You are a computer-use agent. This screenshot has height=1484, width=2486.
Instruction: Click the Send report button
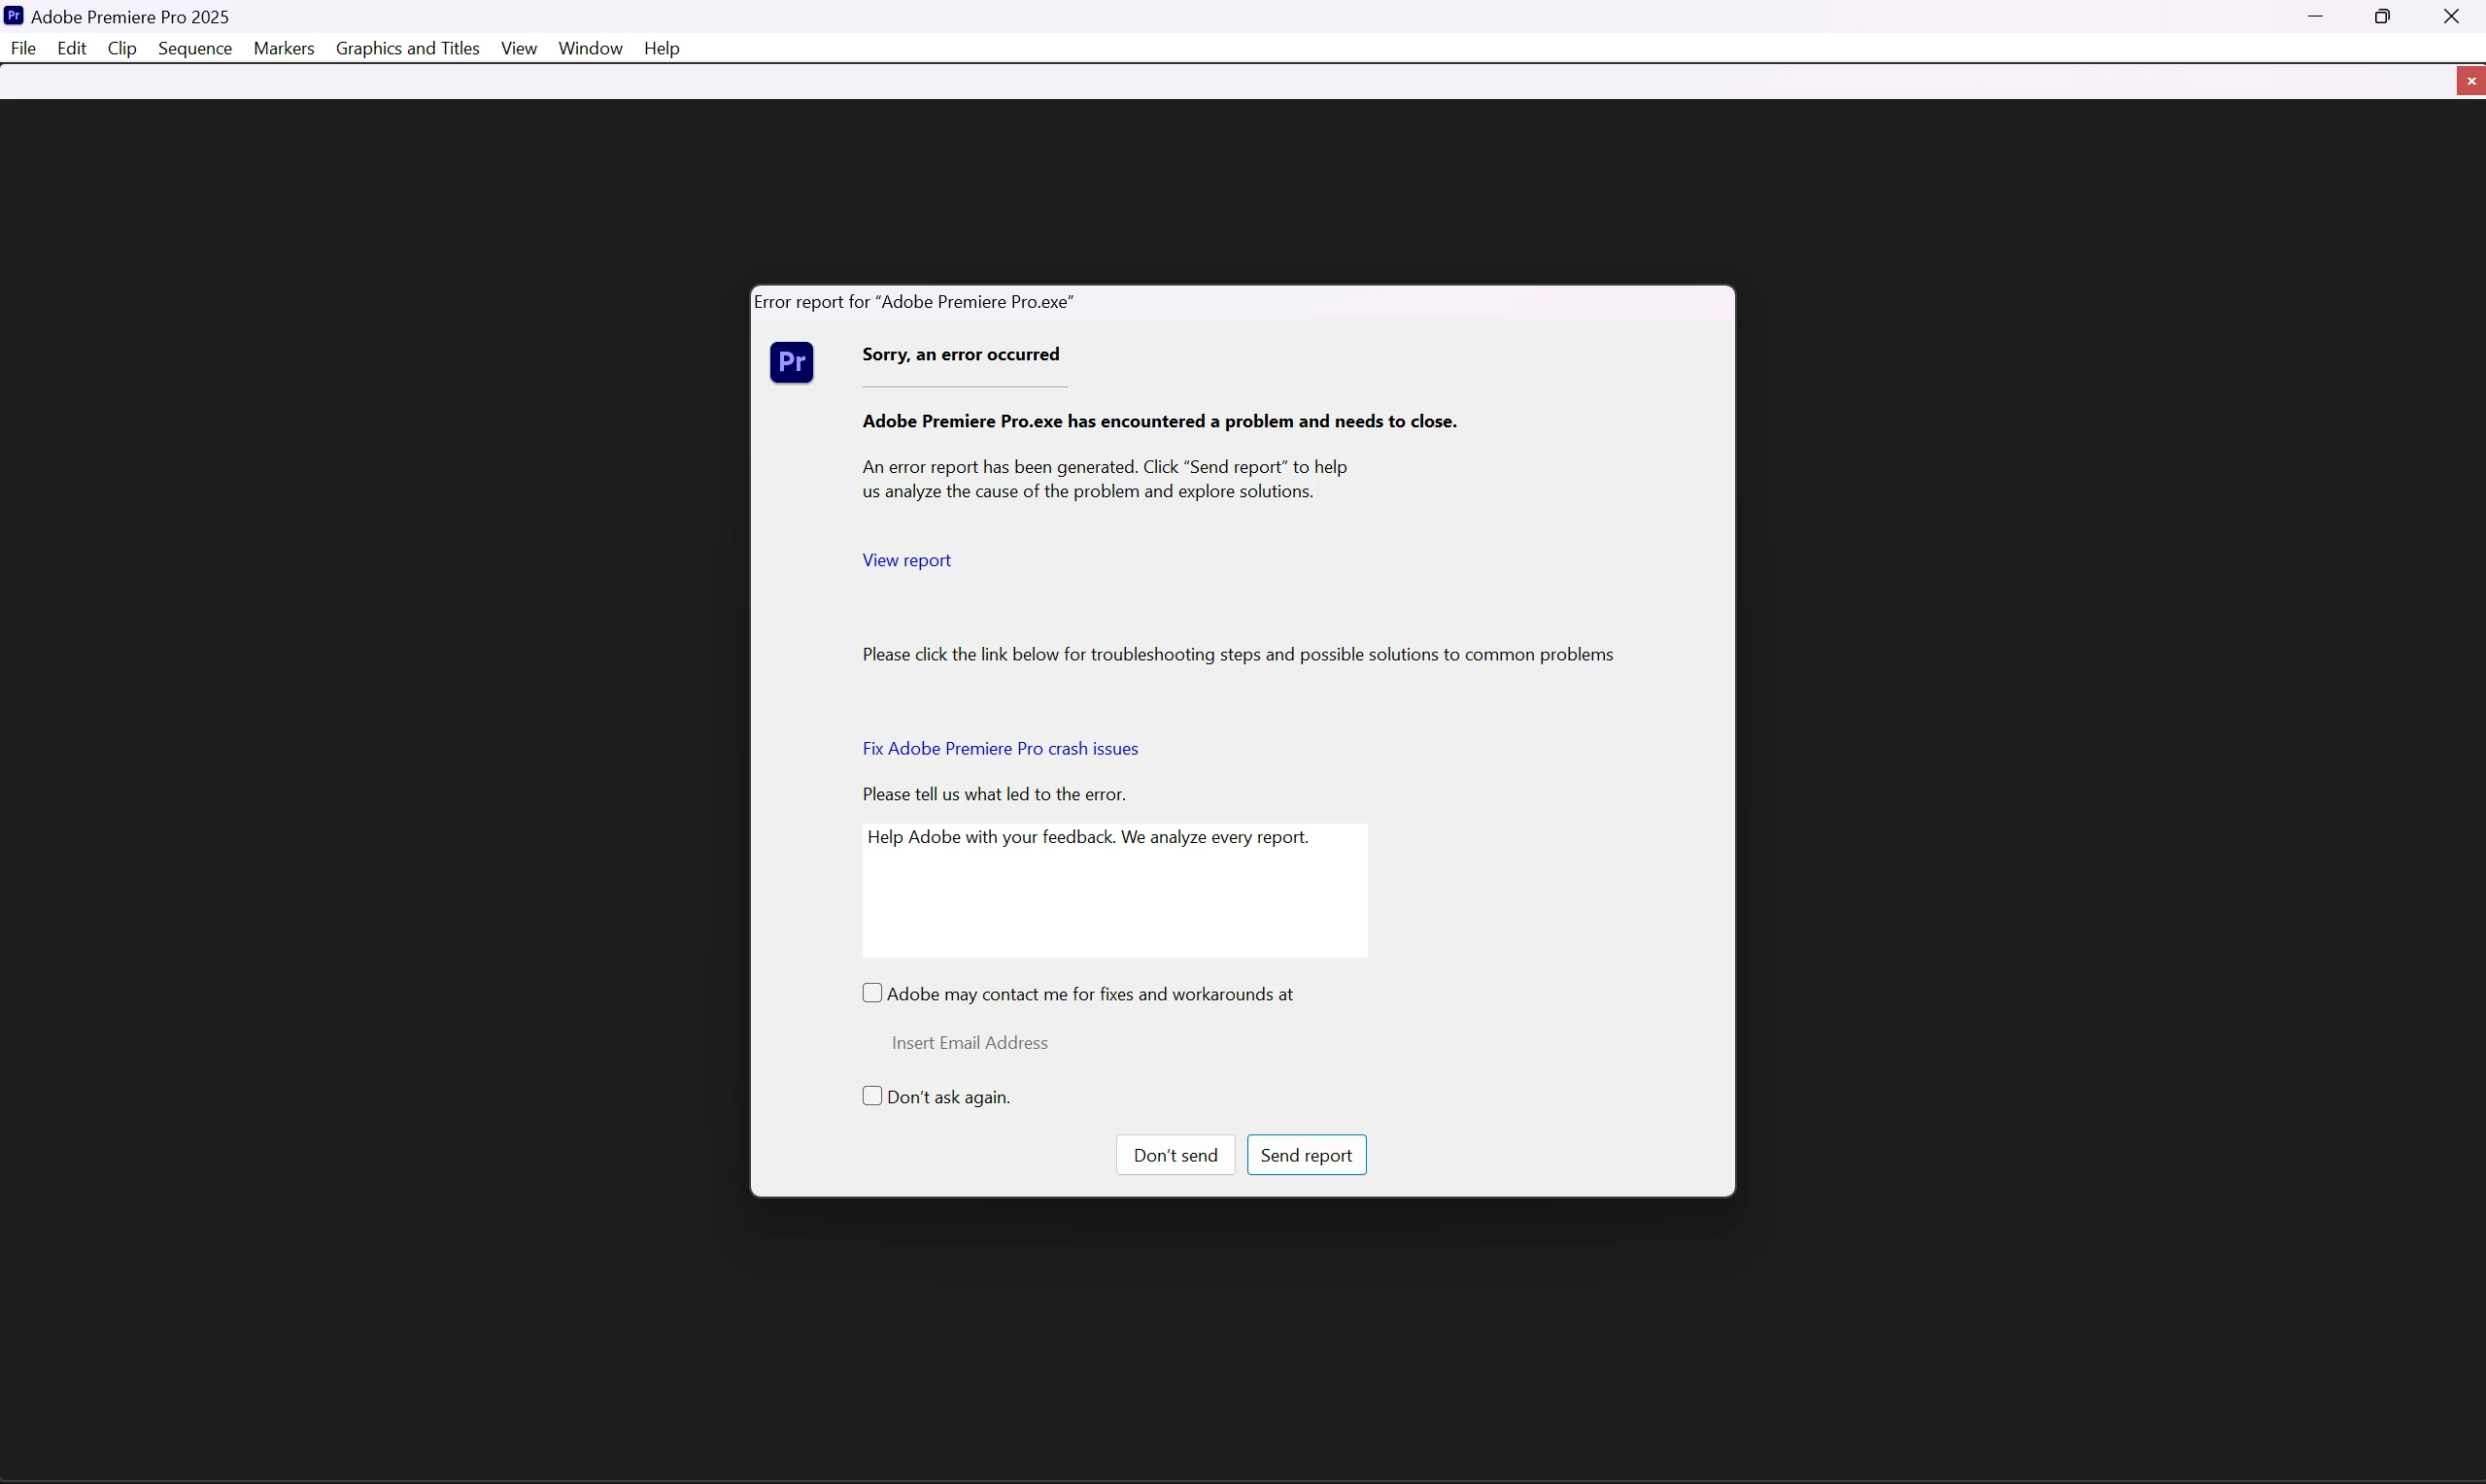tap(1305, 1155)
